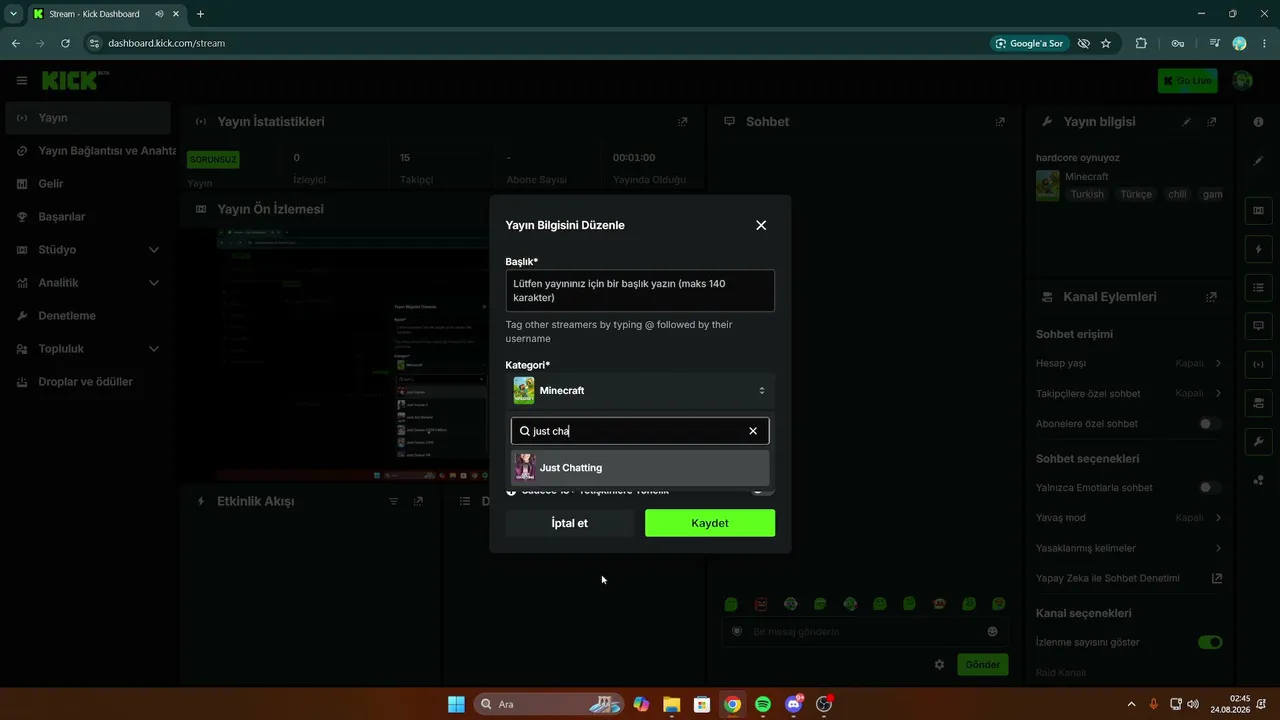Open the Kategori dropdown showing Minecraft

tap(640, 390)
